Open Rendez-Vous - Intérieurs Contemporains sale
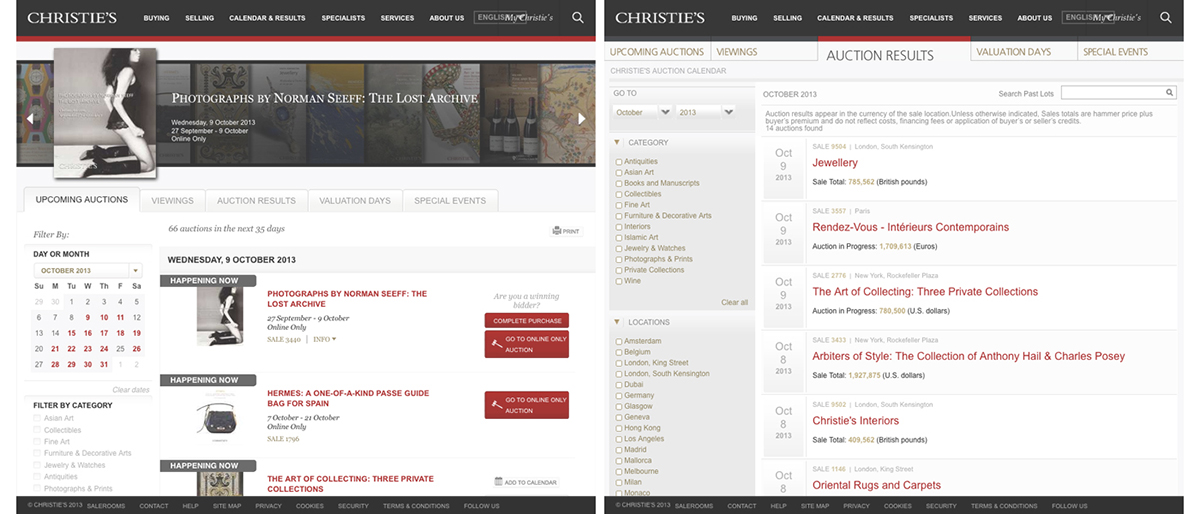The image size is (1200, 514). click(x=910, y=227)
